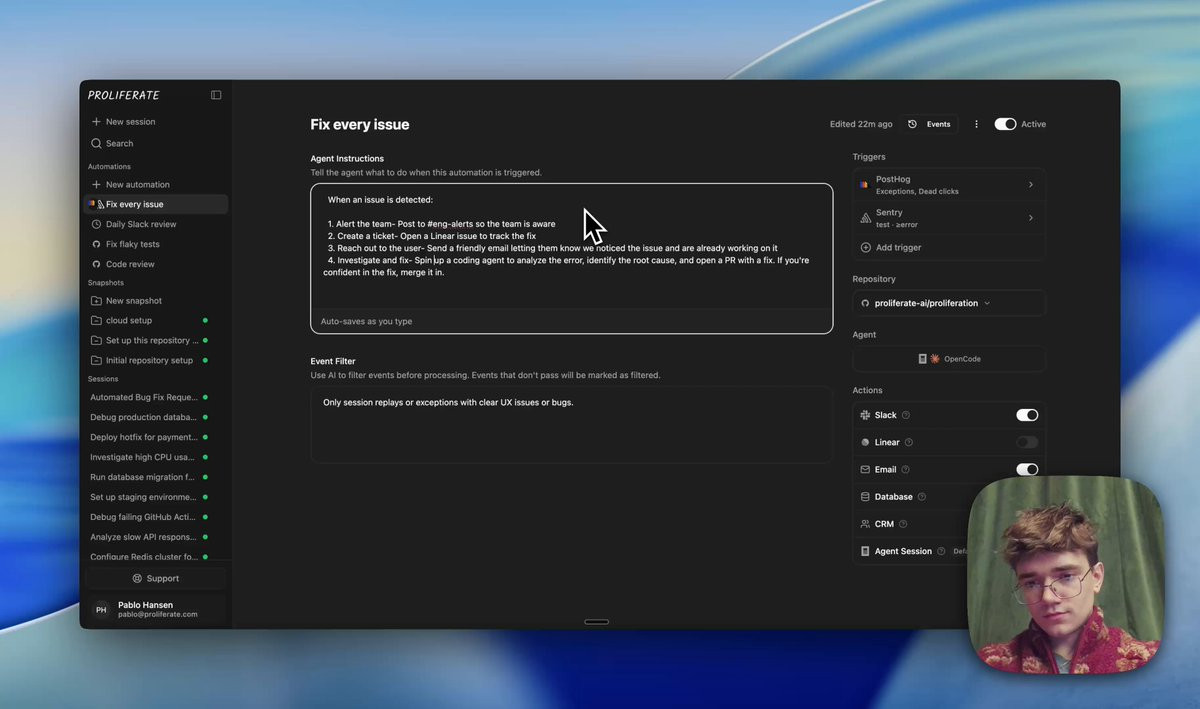This screenshot has width=1200, height=709.
Task: Expand the Sentry trigger chevron
Action: click(1031, 217)
